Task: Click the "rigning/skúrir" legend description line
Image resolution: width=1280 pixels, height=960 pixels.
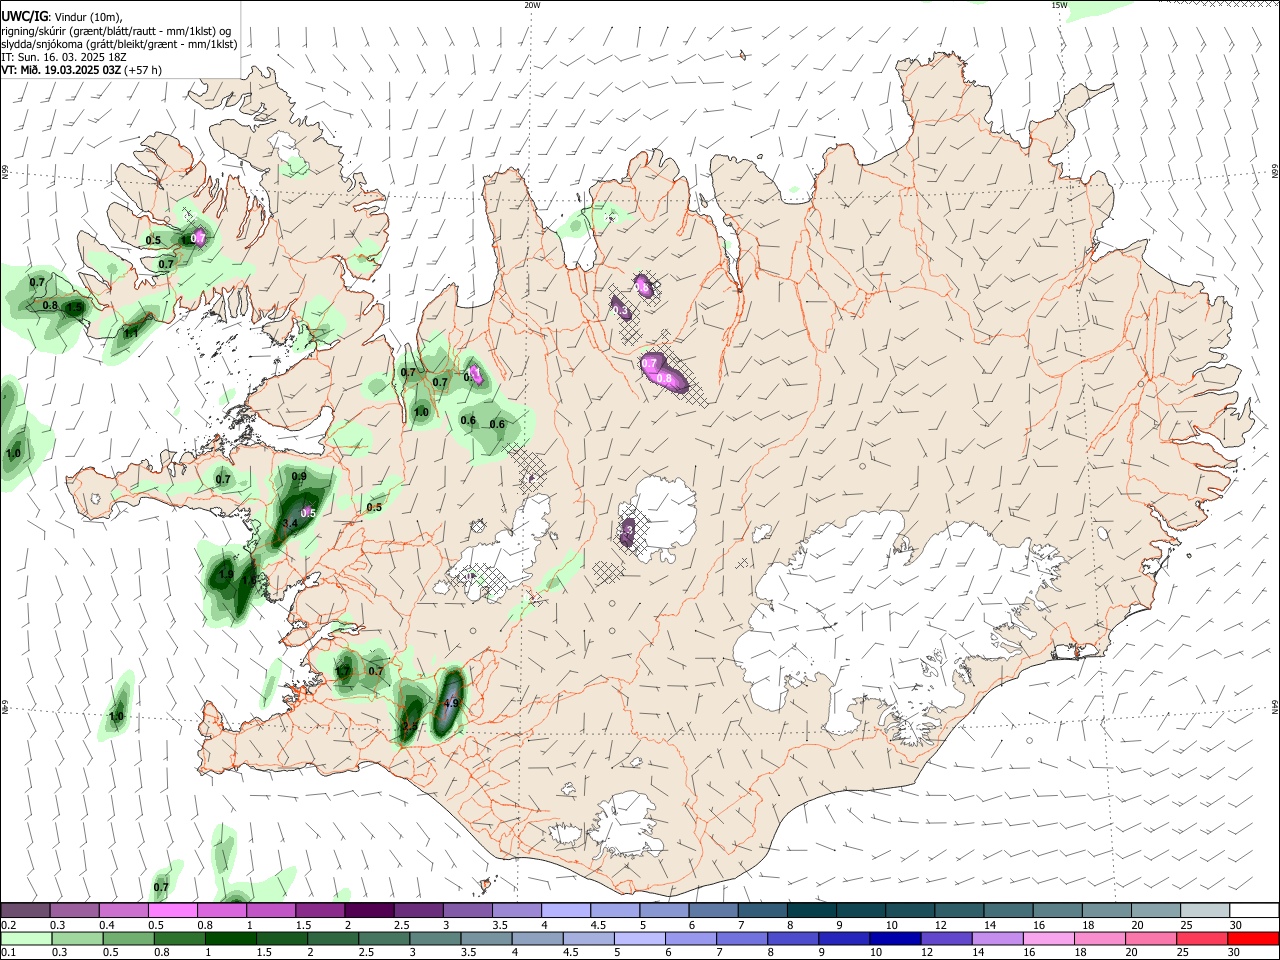Action: (117, 31)
